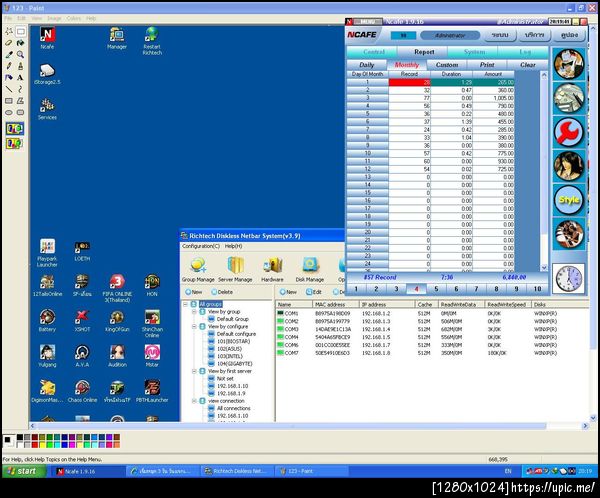
Task: Pick the Eraser tool in Paint toolbox
Action: coord(9,43)
